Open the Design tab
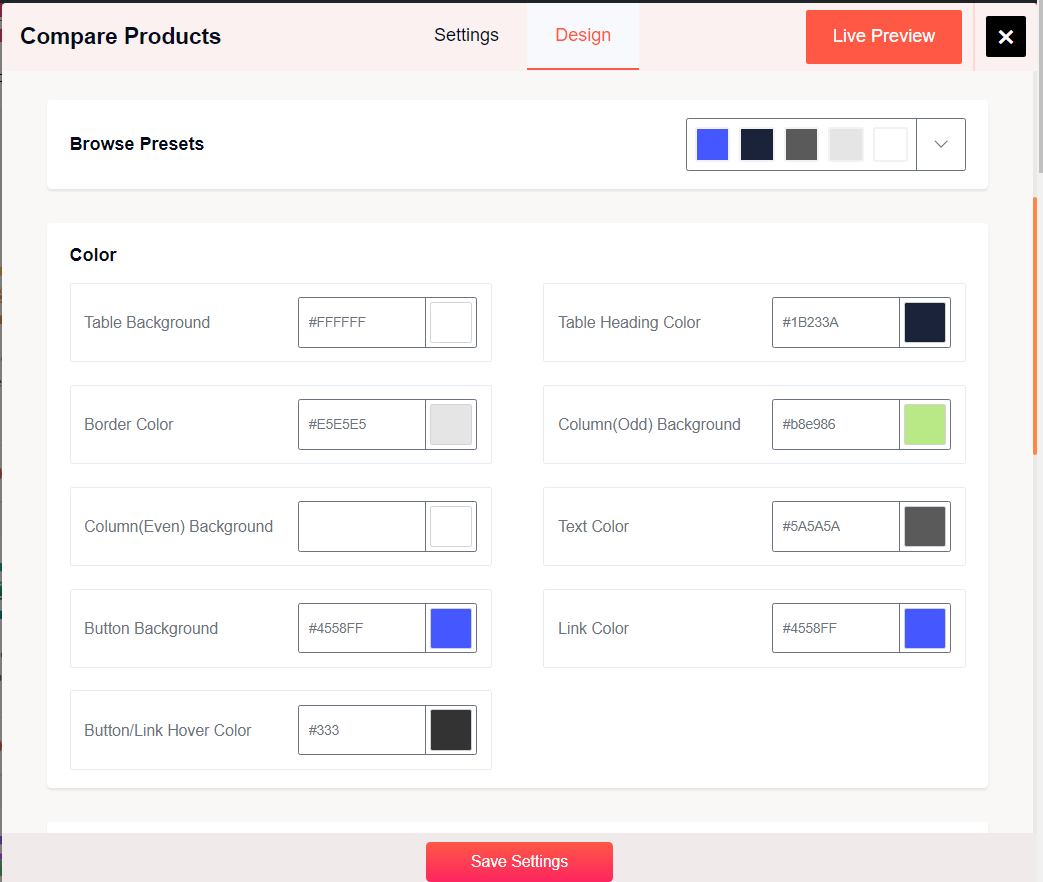The image size is (1043, 882). 582,35
